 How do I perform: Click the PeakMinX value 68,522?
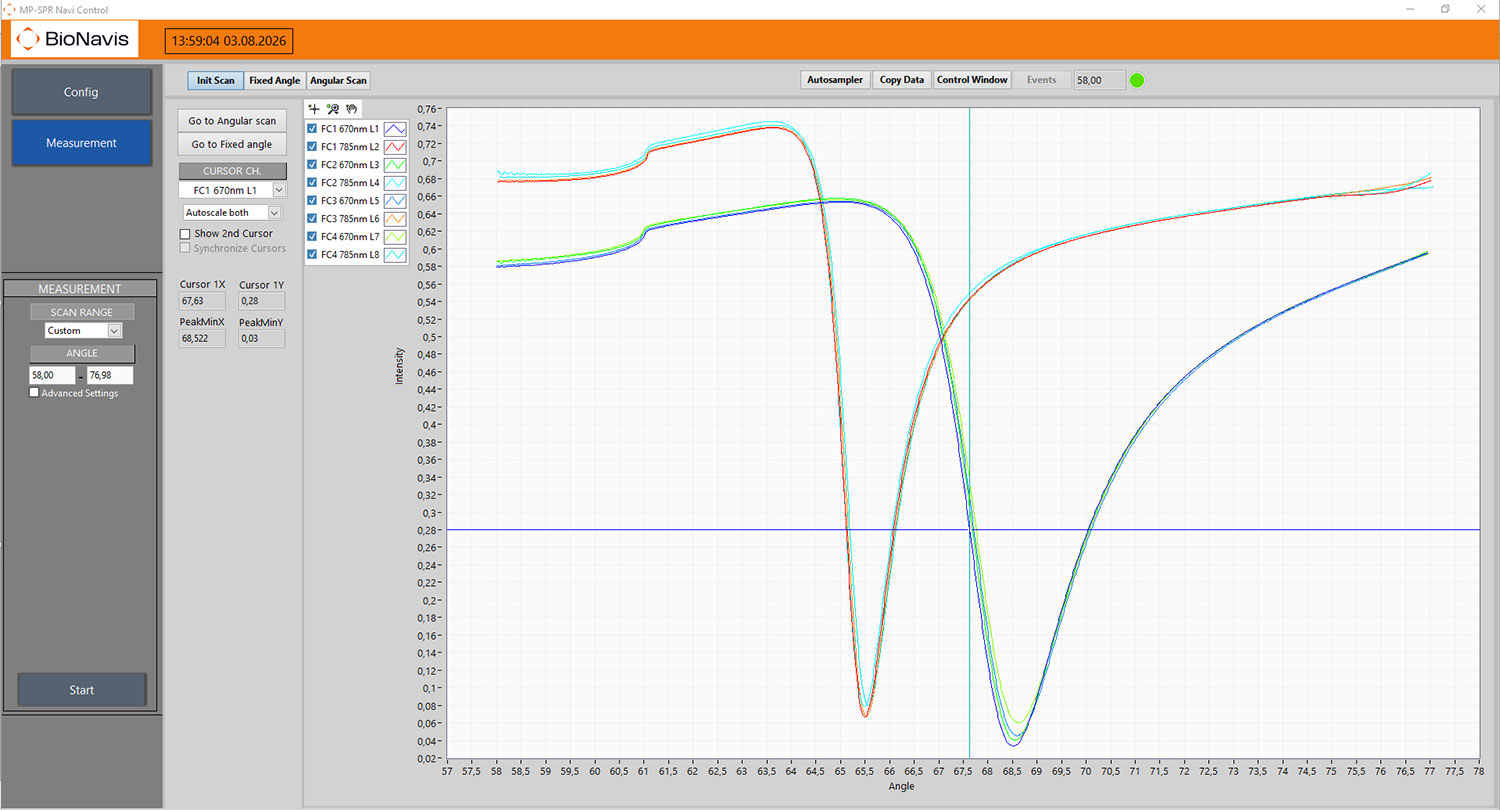(x=202, y=339)
